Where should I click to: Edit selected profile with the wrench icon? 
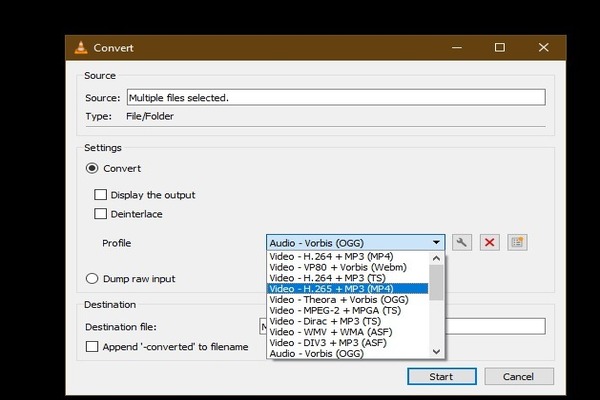click(461, 242)
